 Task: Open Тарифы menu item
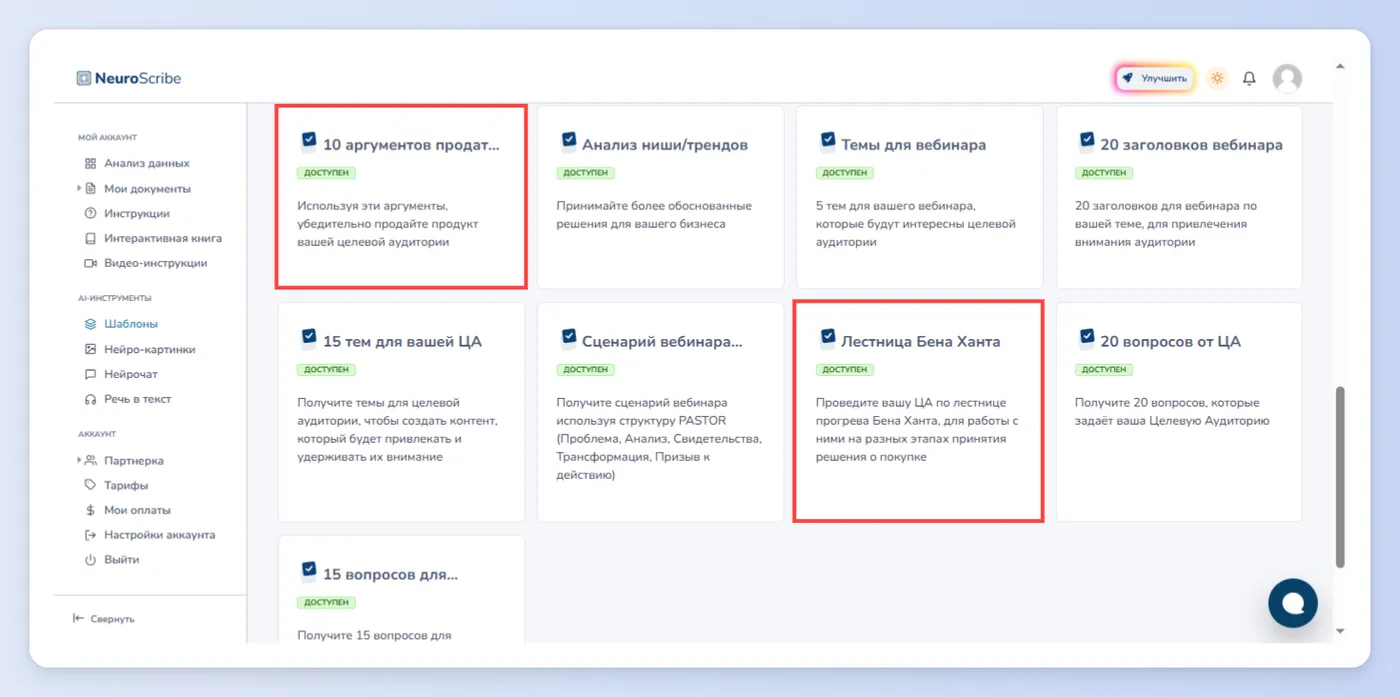[116, 485]
